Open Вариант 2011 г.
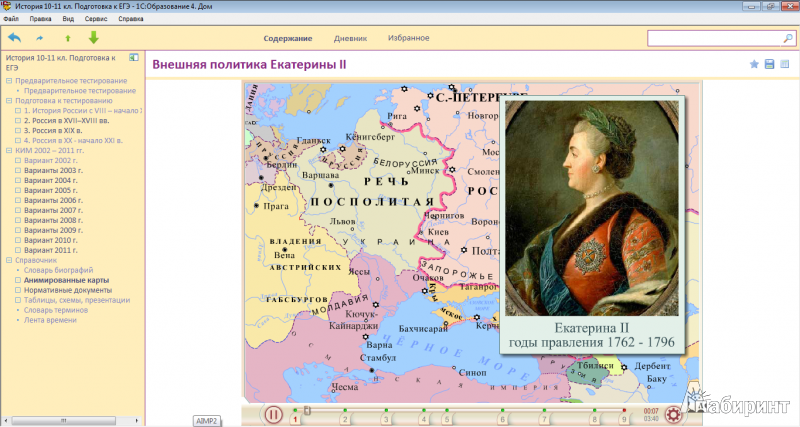Image resolution: width=800 pixels, height=427 pixels. [51, 250]
